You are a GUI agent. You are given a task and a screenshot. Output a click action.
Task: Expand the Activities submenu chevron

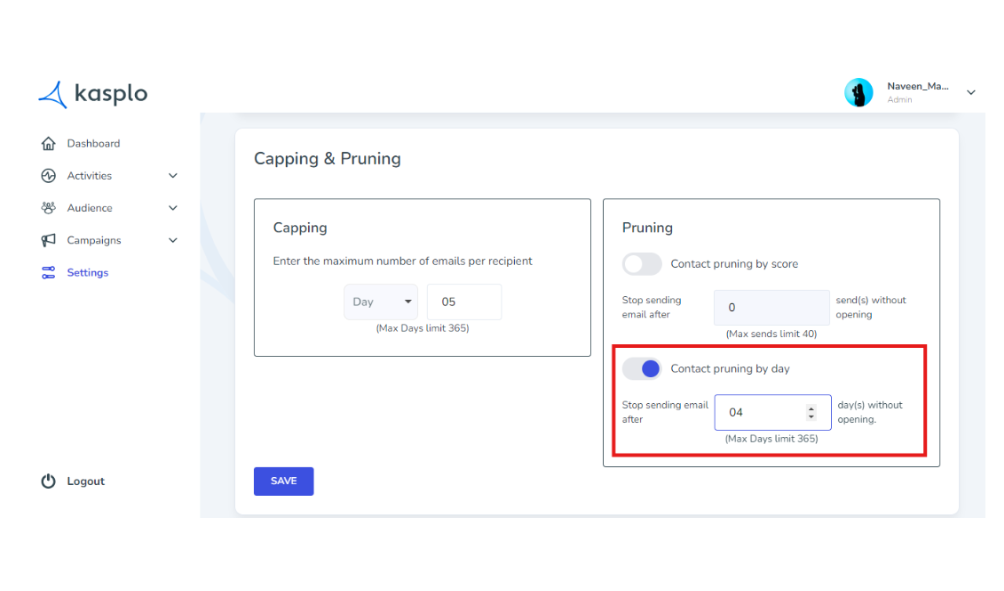173,175
